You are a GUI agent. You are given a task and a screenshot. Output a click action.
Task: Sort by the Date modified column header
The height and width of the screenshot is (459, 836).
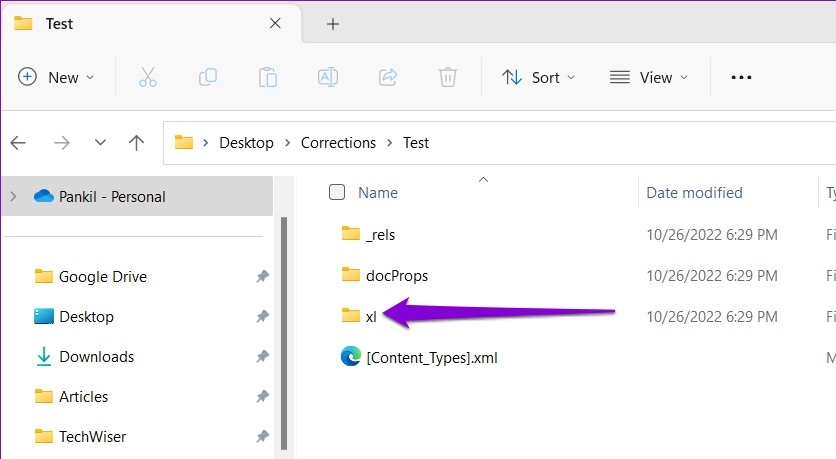coord(694,192)
